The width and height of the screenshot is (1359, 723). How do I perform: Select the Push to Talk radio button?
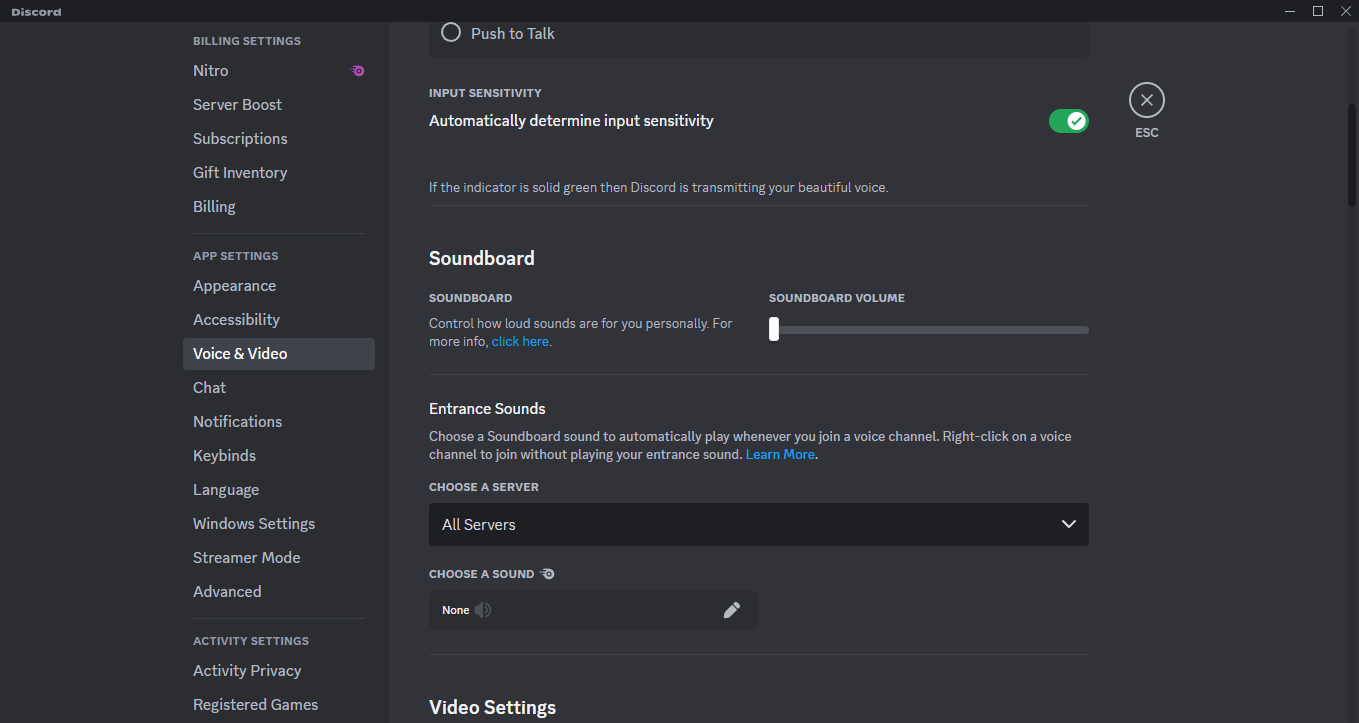click(x=452, y=33)
